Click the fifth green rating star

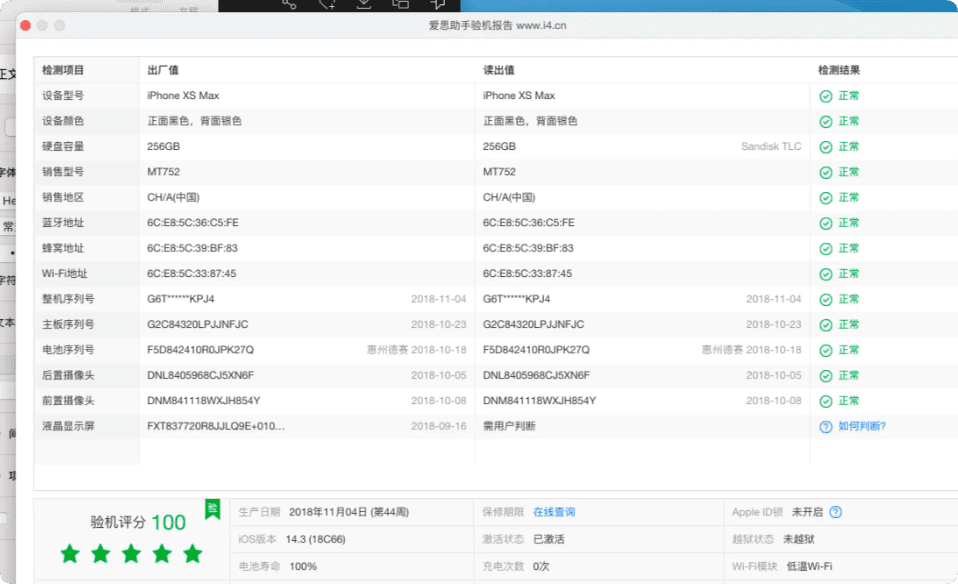click(x=192, y=553)
